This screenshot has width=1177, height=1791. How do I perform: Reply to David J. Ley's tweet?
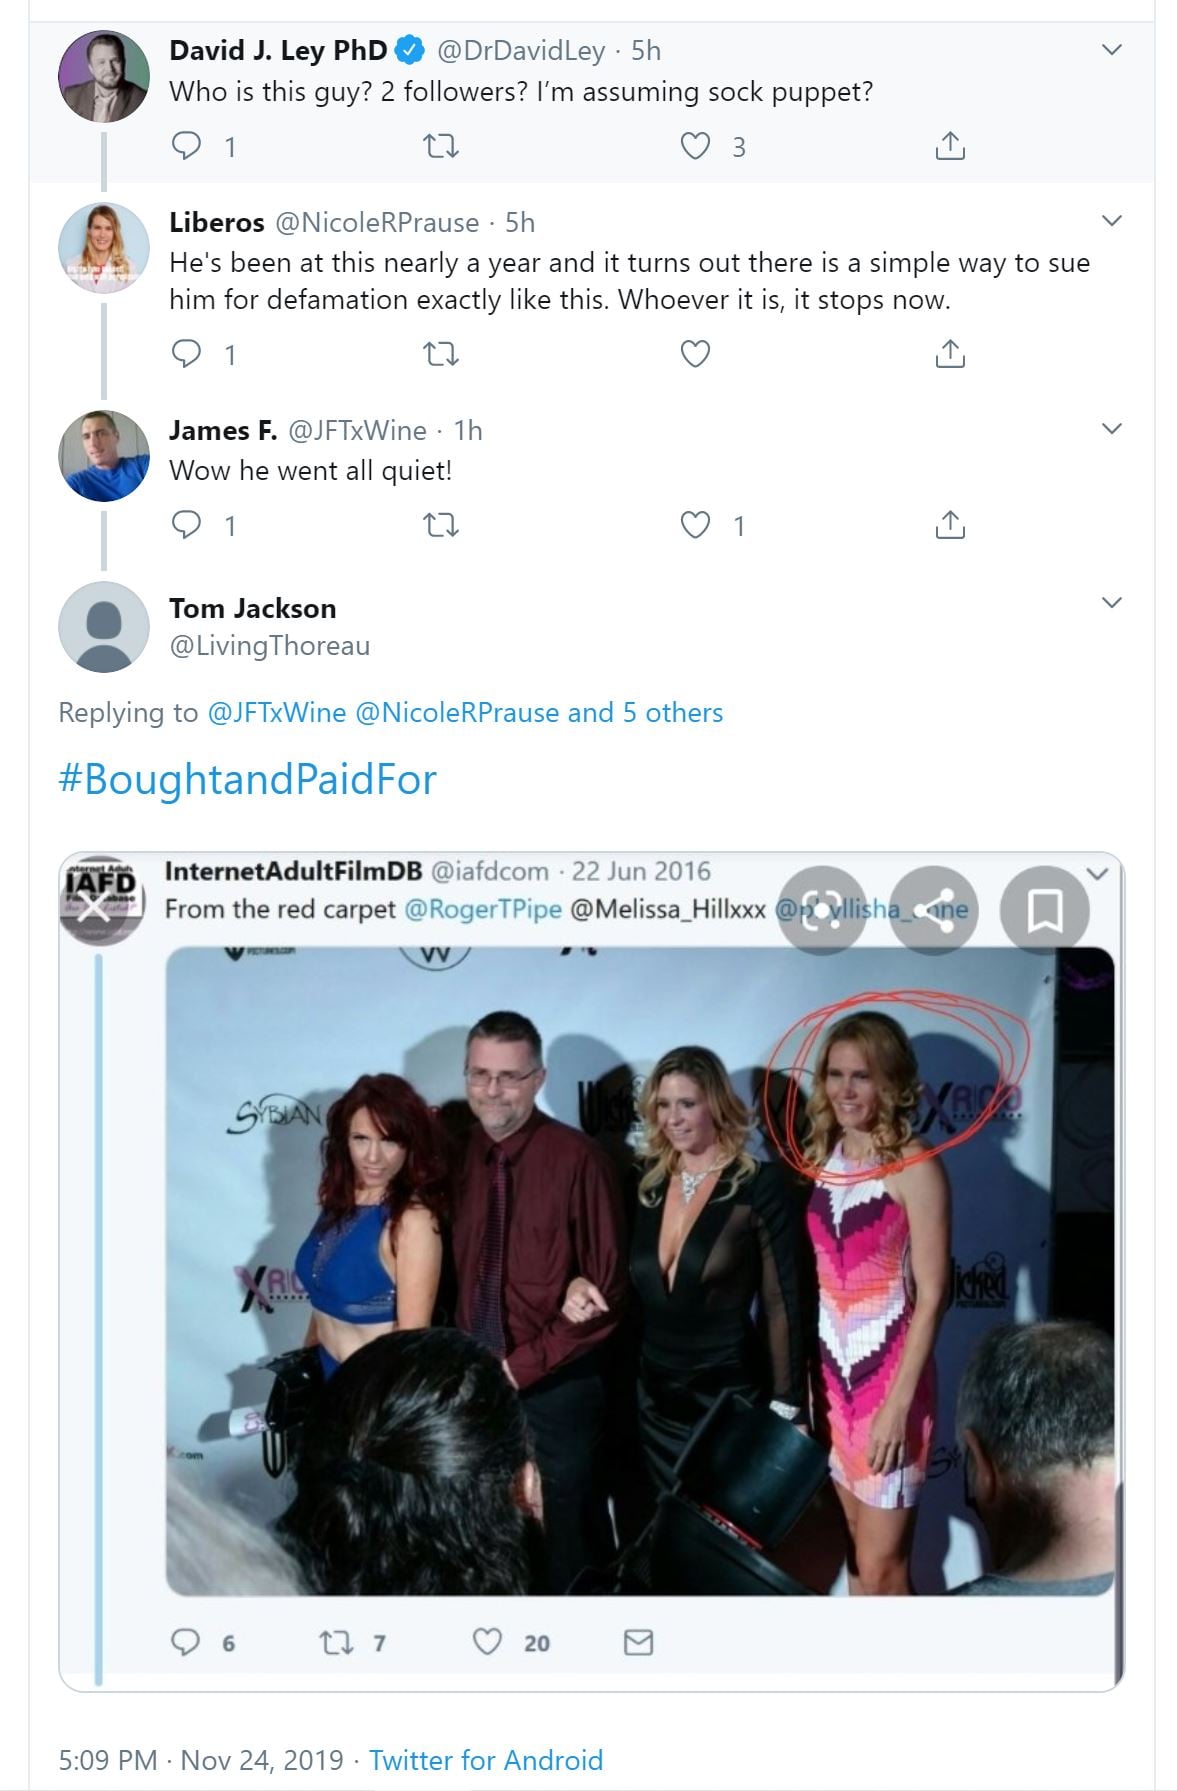(187, 146)
